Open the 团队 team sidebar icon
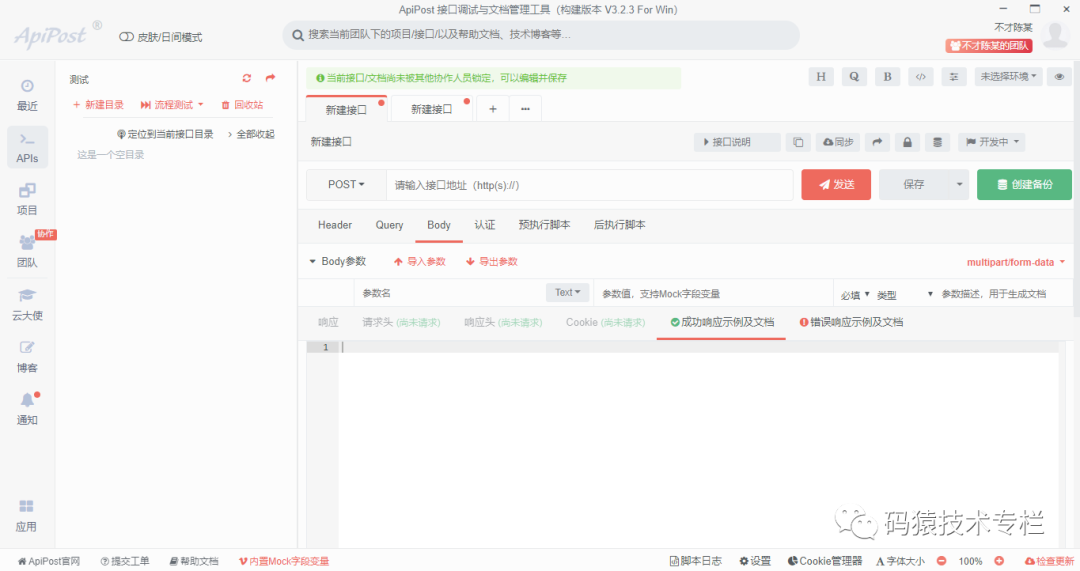Viewport: 1080px width, 571px height. pos(27,251)
